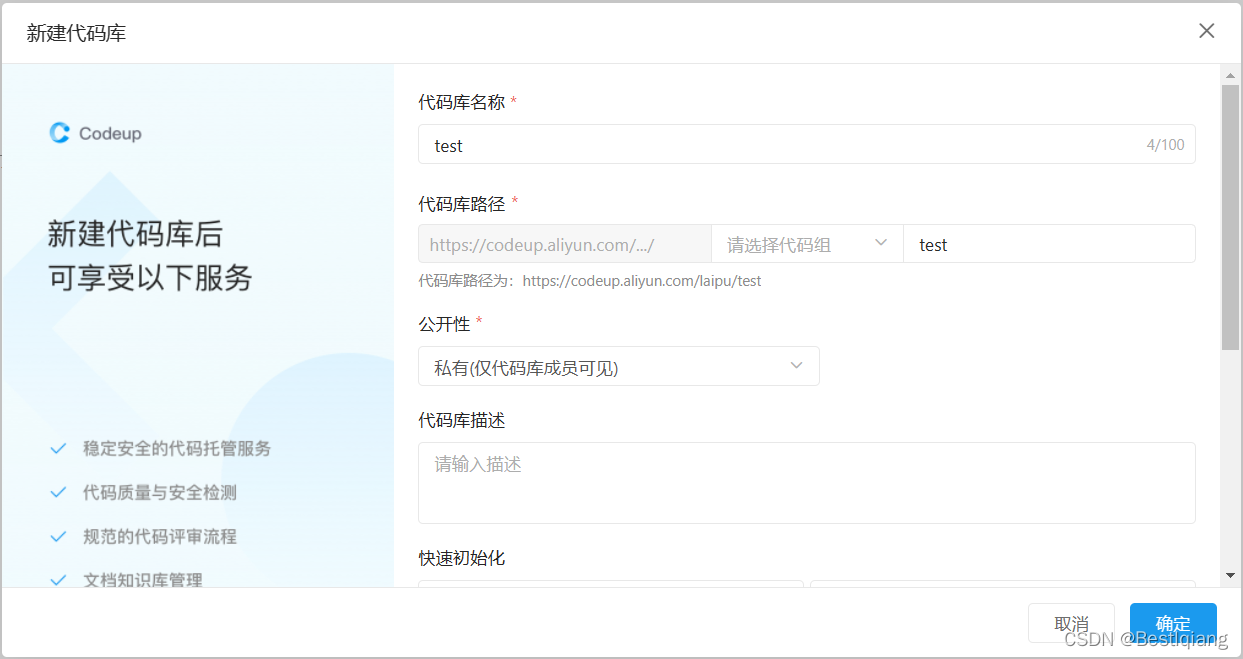This screenshot has width=1243, height=659.
Task: Click the required asterisk next to 公开性
Action: click(x=477, y=322)
